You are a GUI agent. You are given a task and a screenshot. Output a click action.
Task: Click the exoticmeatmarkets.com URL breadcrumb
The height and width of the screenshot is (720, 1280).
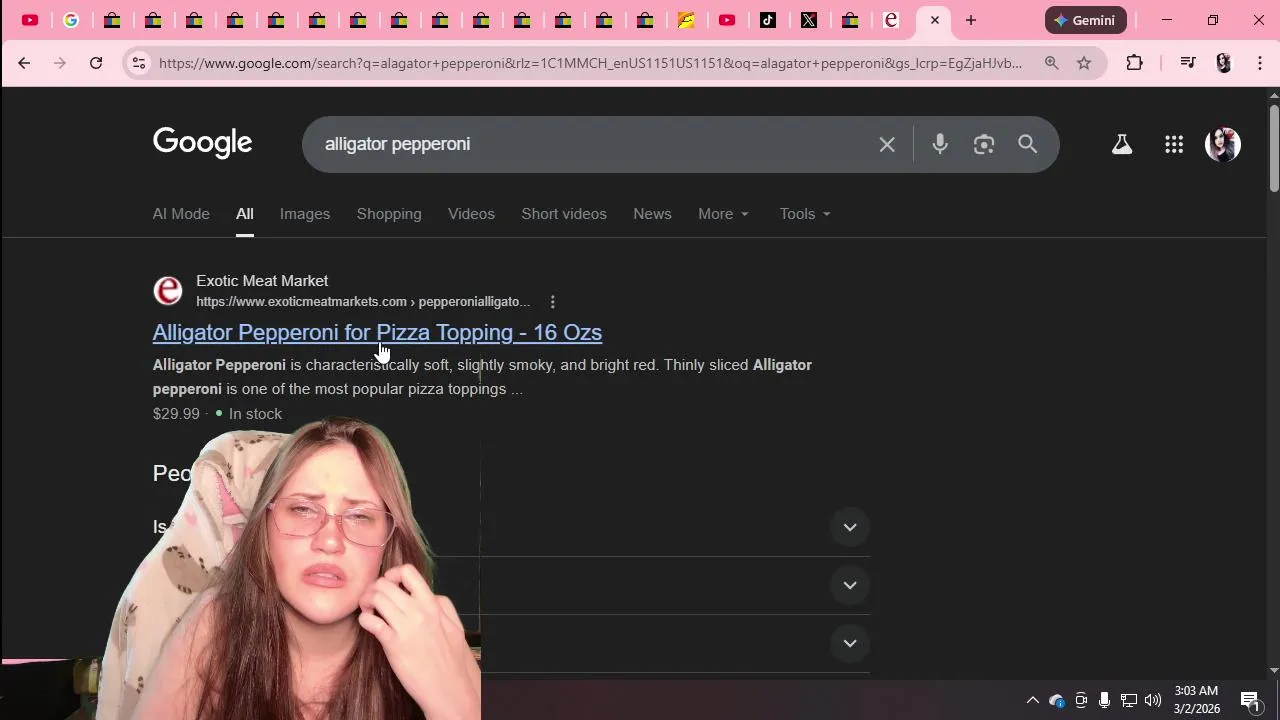coord(363,302)
